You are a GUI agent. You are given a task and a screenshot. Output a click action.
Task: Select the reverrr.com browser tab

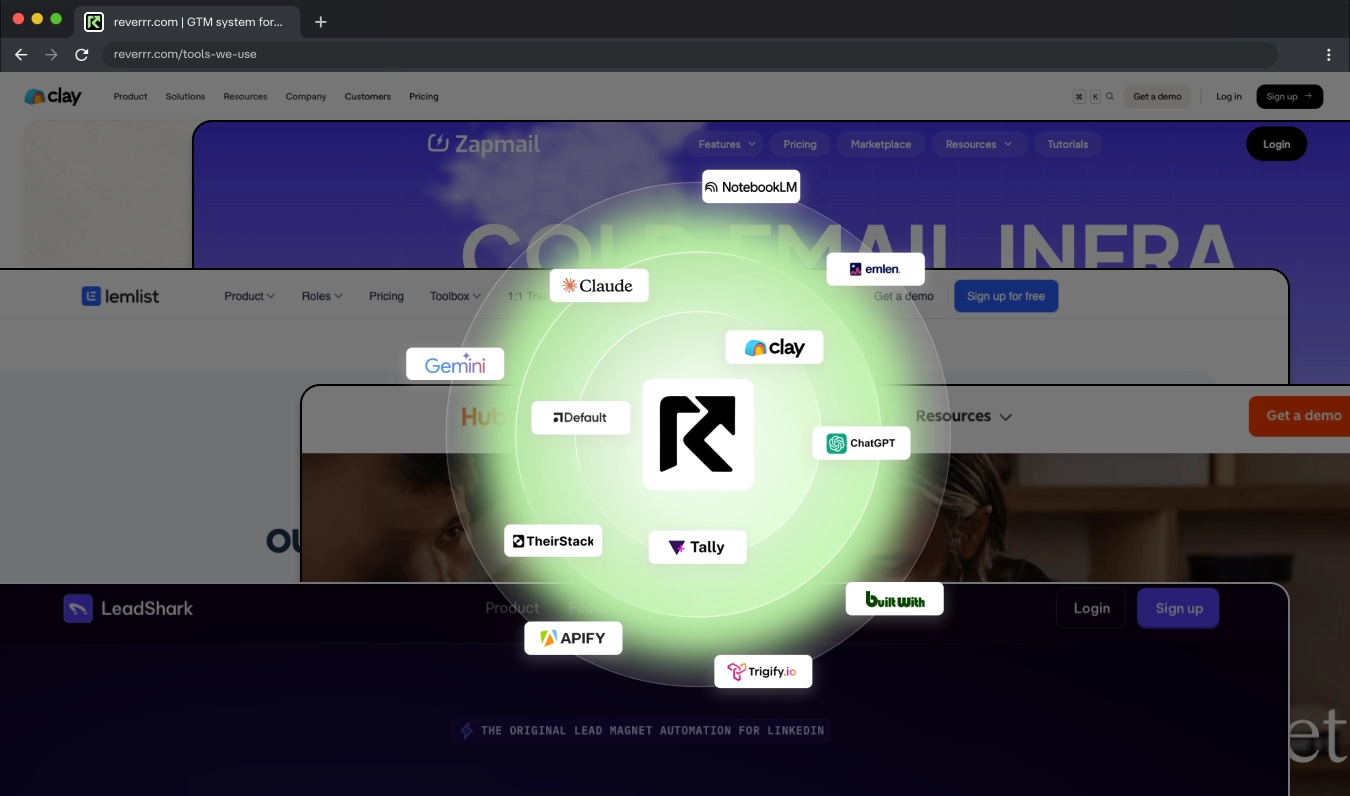pyautogui.click(x=188, y=22)
